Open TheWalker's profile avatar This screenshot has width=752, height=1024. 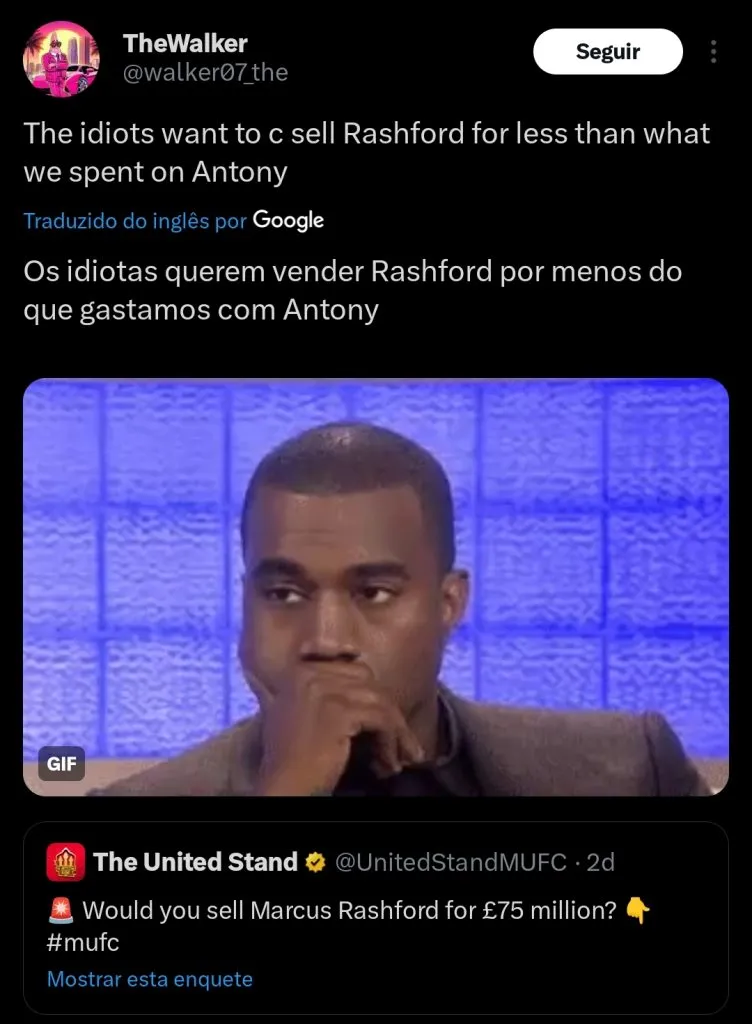click(x=61, y=58)
